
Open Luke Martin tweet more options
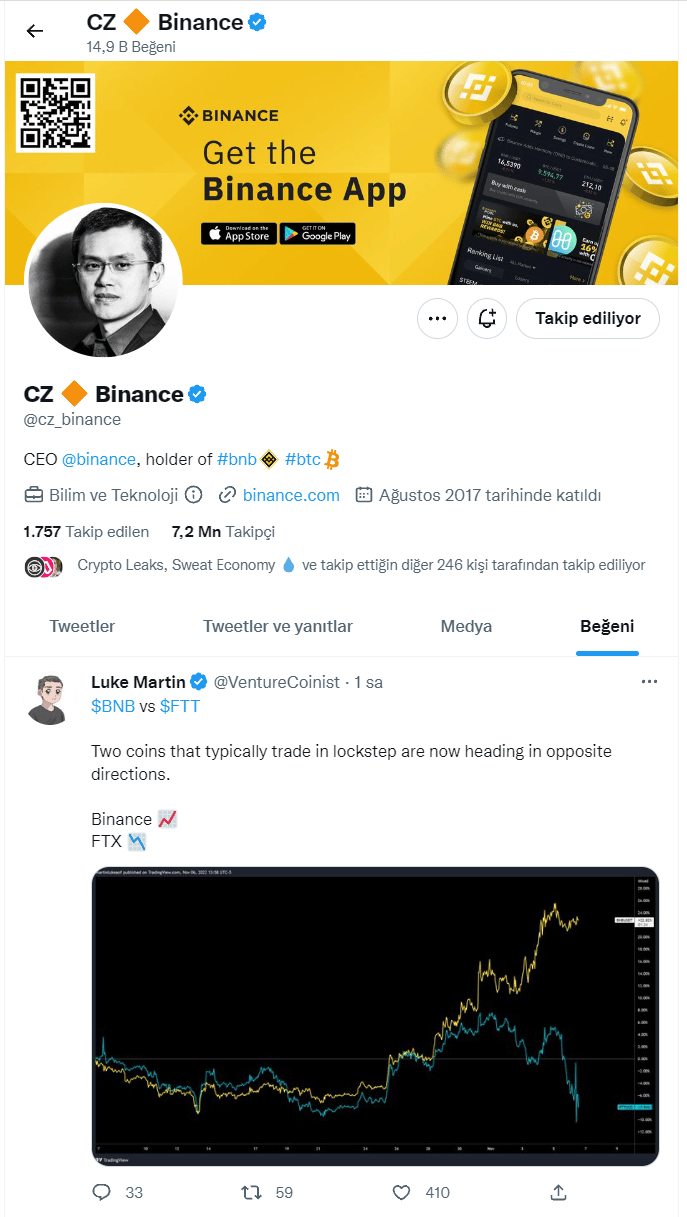pos(649,682)
